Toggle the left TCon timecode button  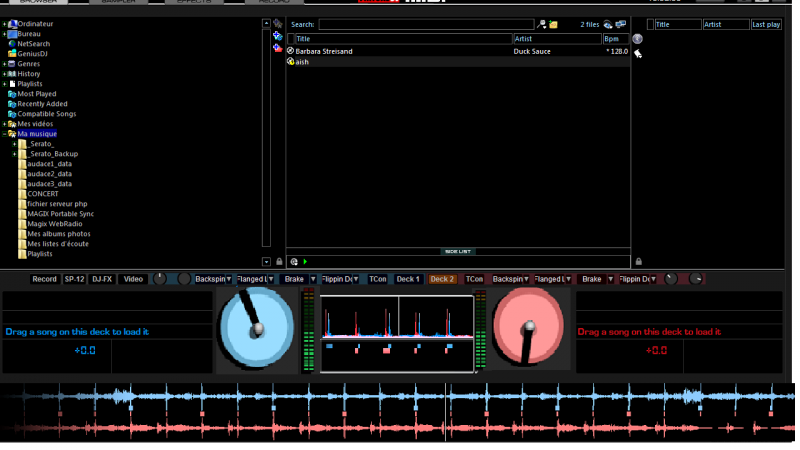377,279
